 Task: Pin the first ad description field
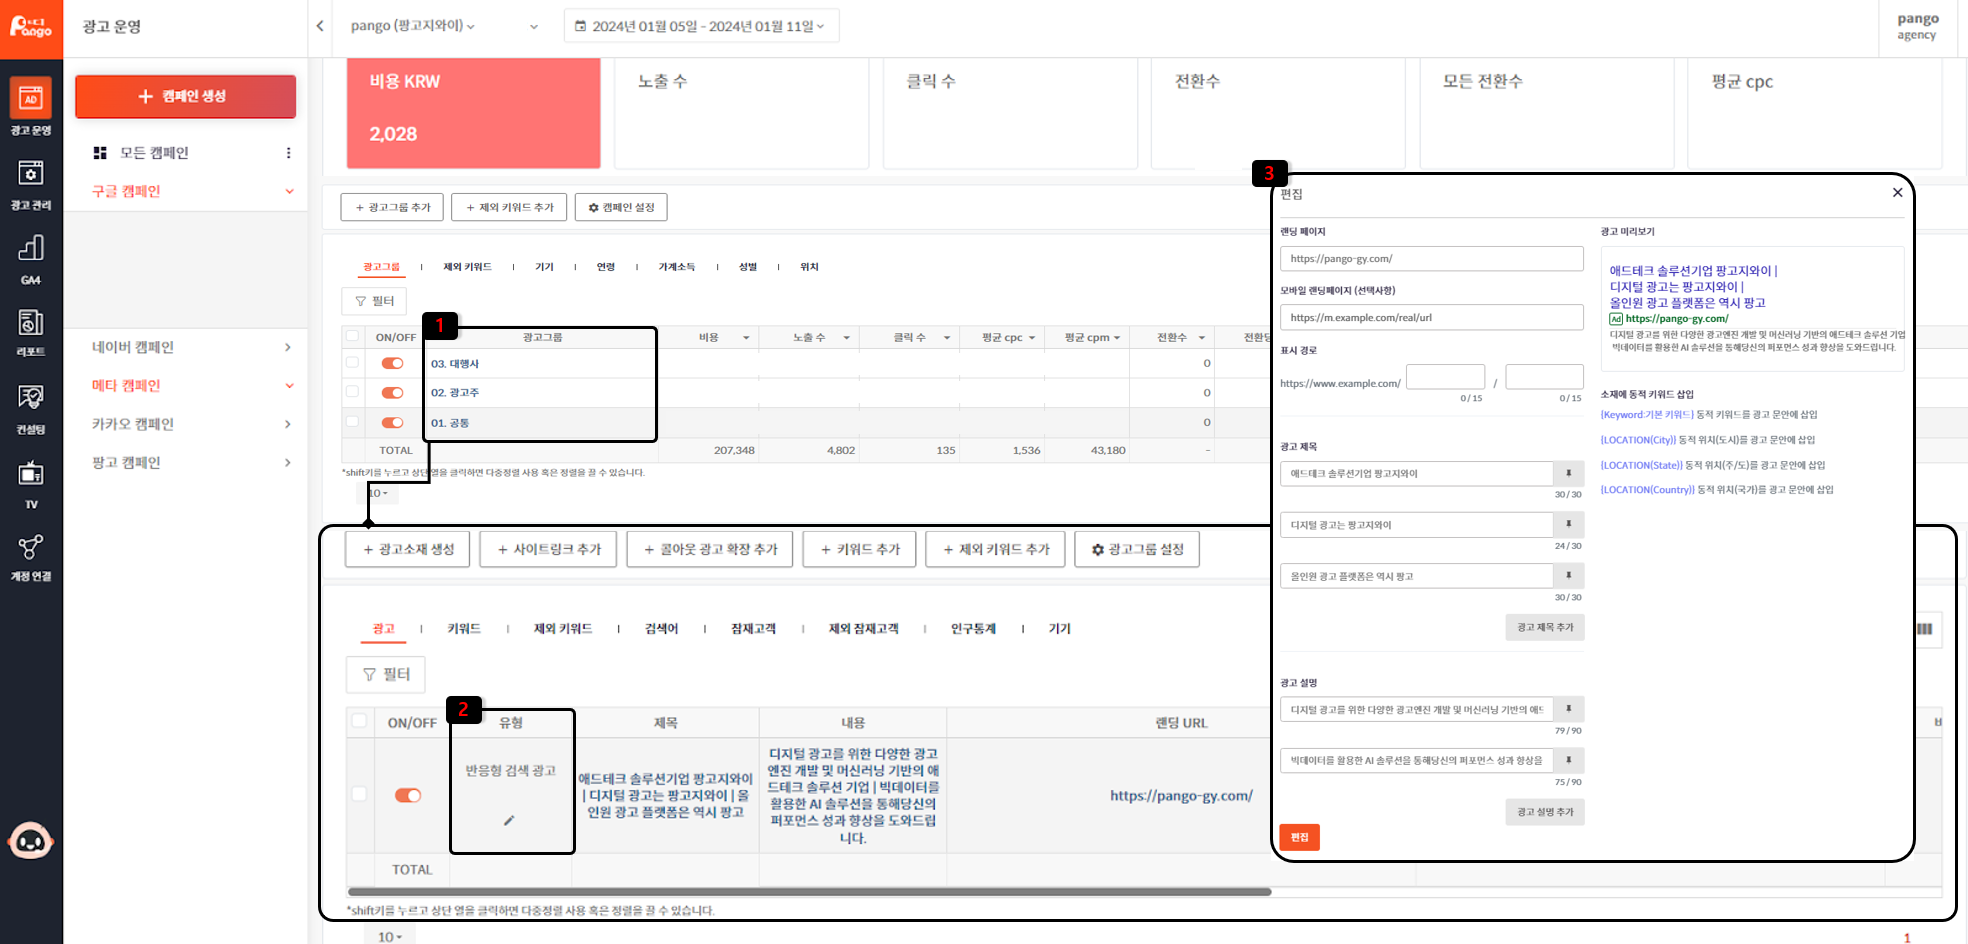tap(1568, 709)
